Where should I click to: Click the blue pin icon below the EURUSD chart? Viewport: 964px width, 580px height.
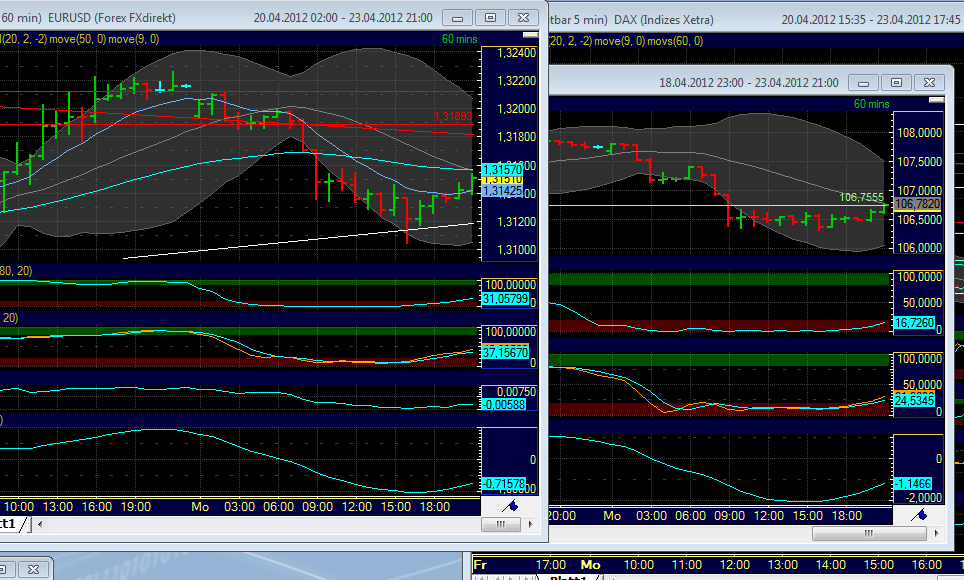click(510, 508)
